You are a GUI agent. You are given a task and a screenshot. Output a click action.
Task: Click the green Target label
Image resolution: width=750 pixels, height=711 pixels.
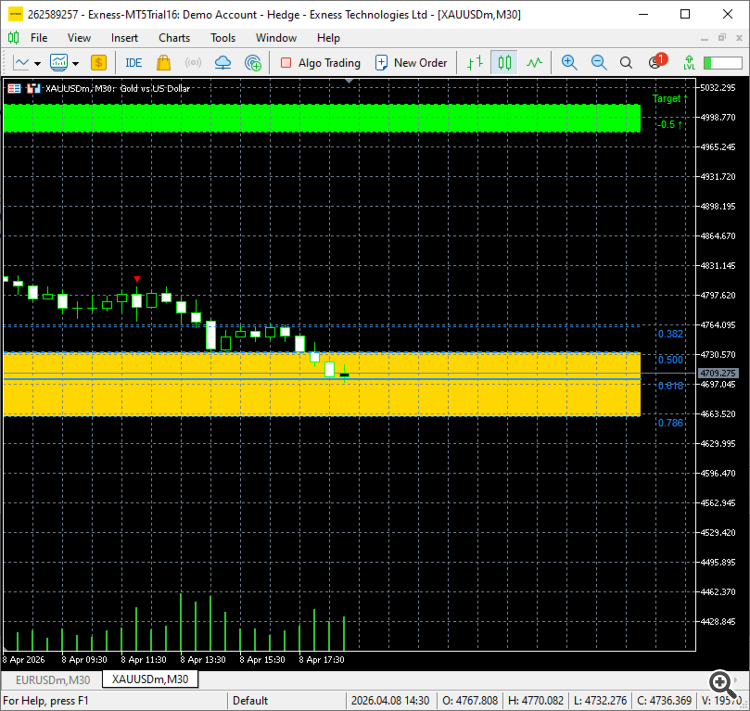point(670,99)
